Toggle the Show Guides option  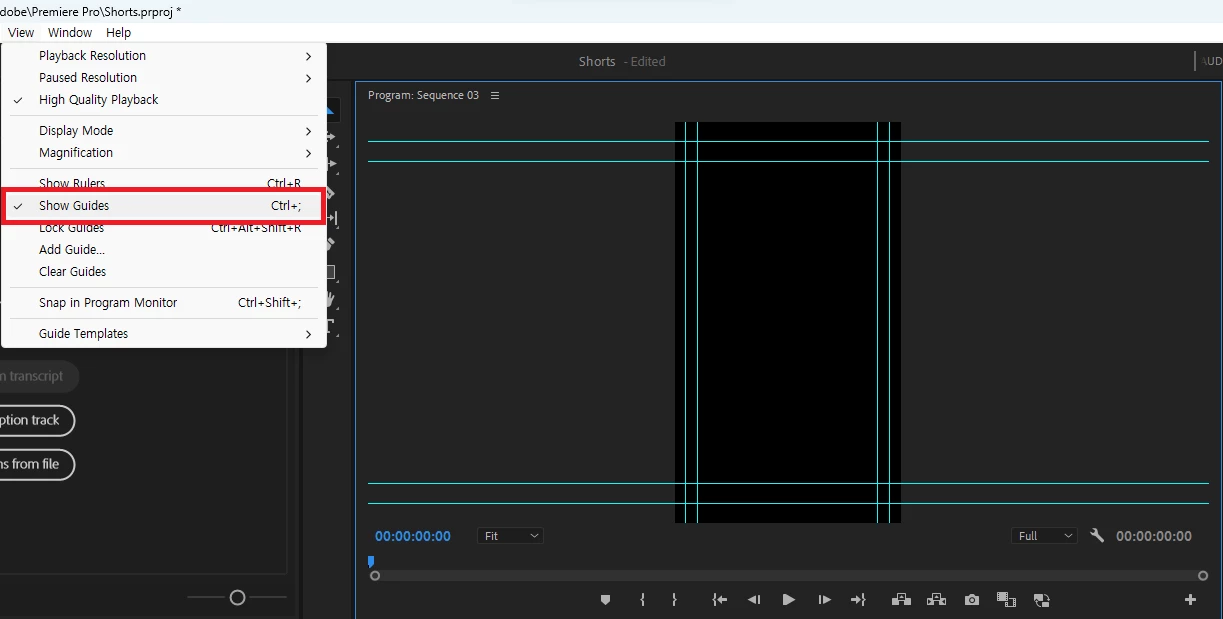164,206
